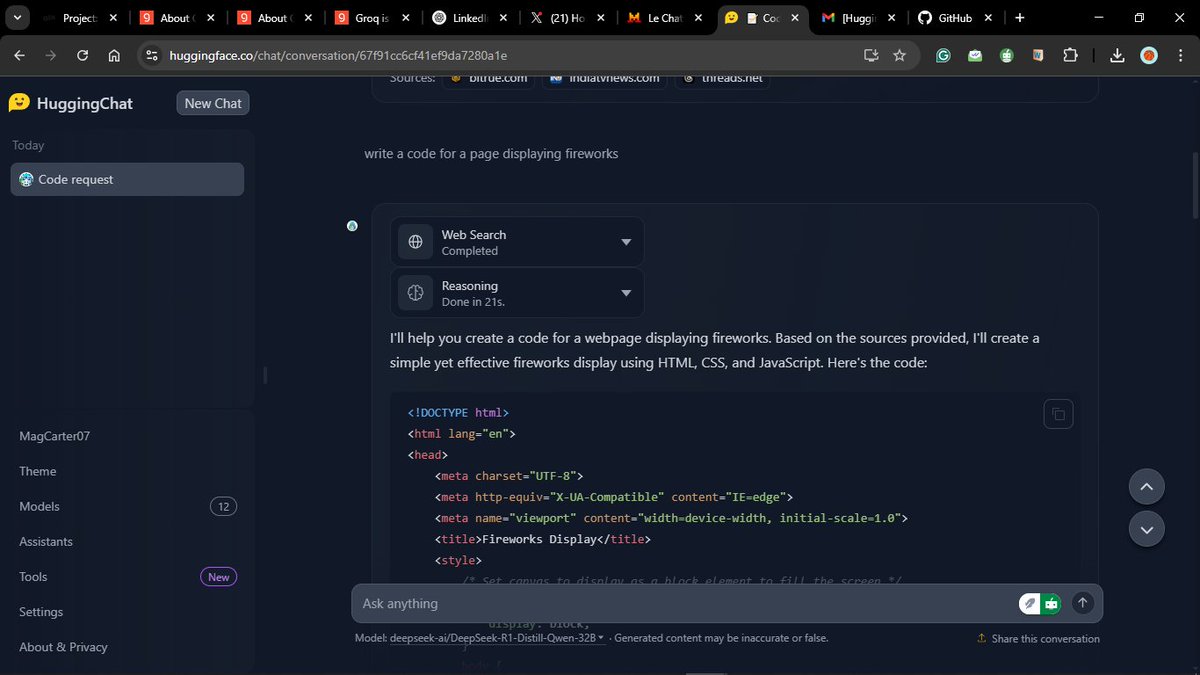Image resolution: width=1200 pixels, height=675 pixels.
Task: Open the indiatvnews.com source link
Action: (604, 78)
